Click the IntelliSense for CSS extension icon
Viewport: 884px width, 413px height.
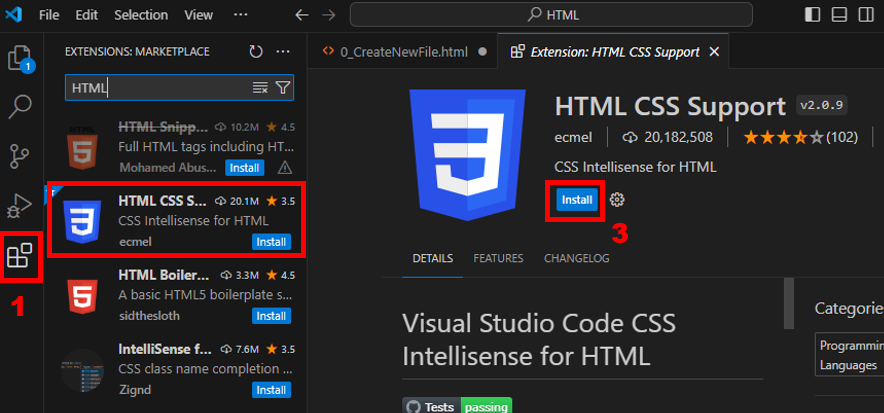82,371
